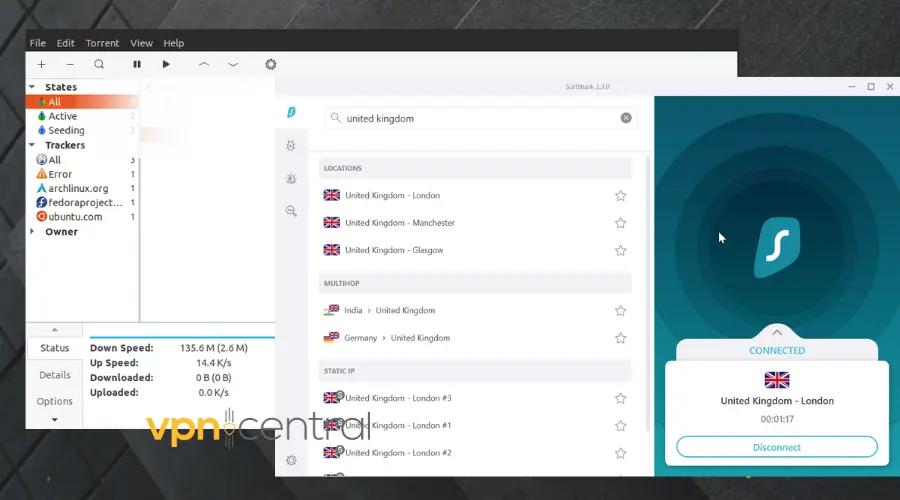The height and width of the screenshot is (500, 900).
Task: Filter by the archlinux.org tracker
Action: pyautogui.click(x=82, y=188)
